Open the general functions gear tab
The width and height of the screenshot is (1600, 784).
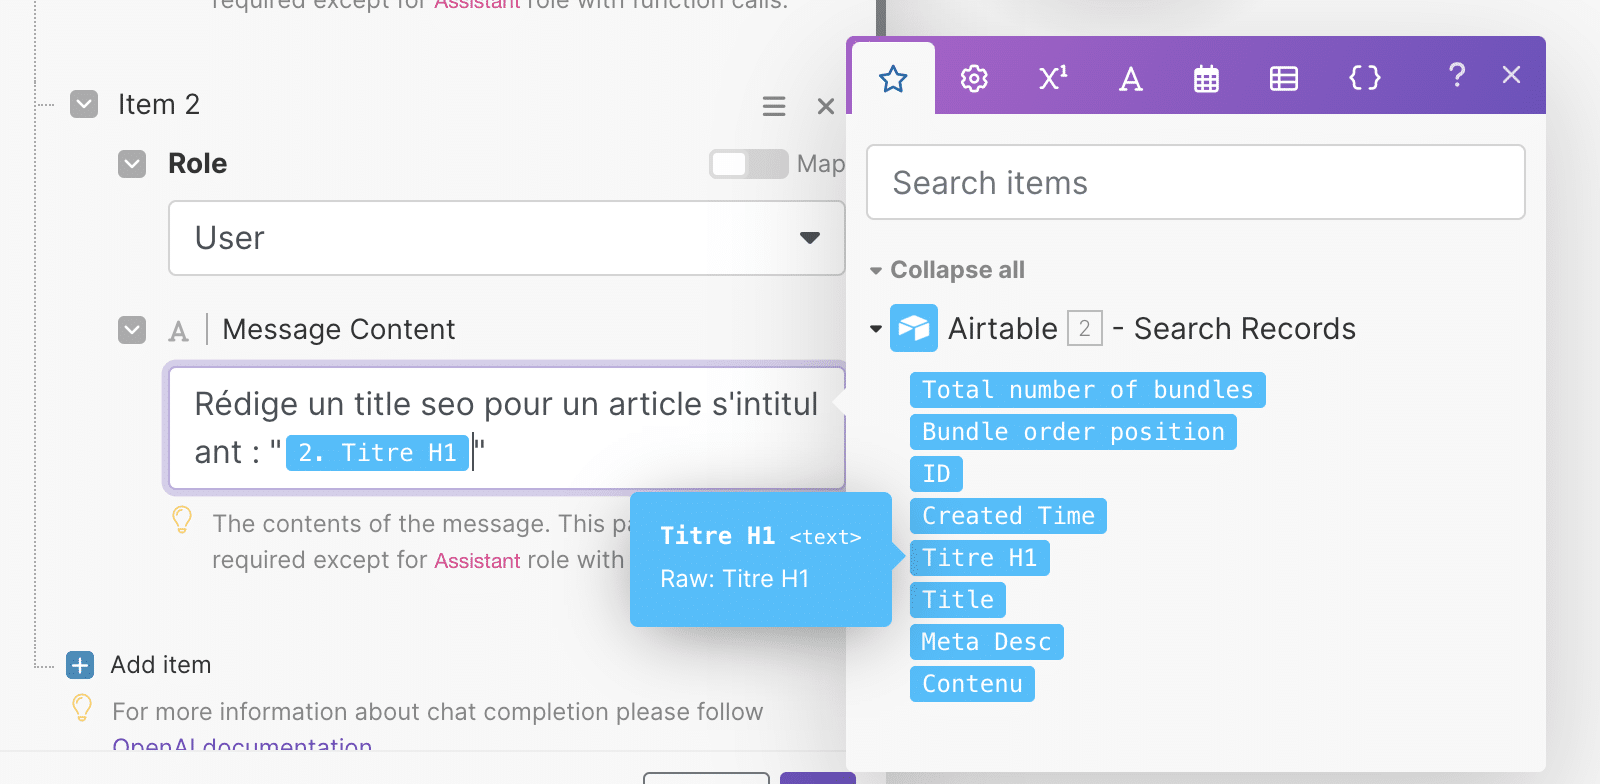974,78
